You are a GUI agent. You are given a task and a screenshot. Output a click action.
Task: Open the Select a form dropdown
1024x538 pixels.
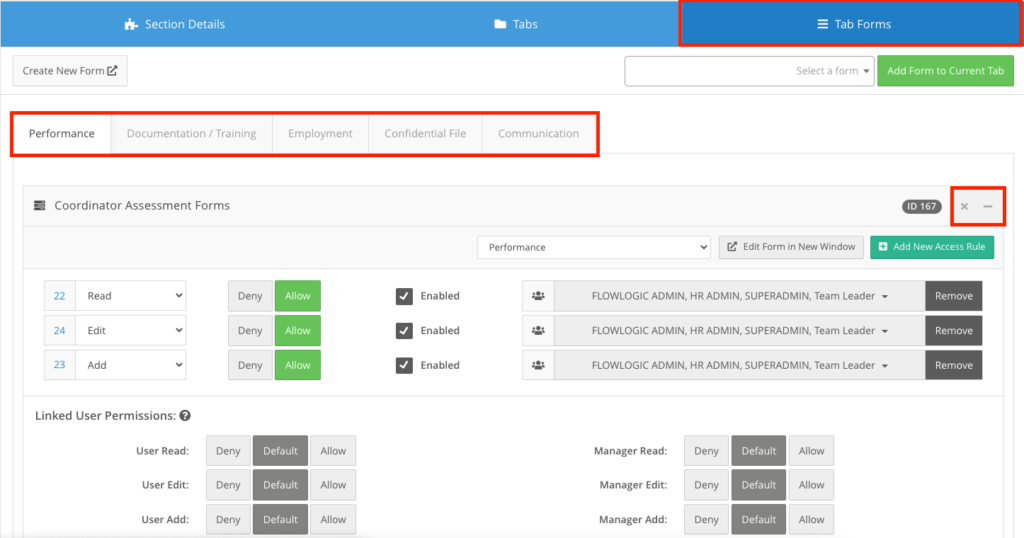point(749,71)
